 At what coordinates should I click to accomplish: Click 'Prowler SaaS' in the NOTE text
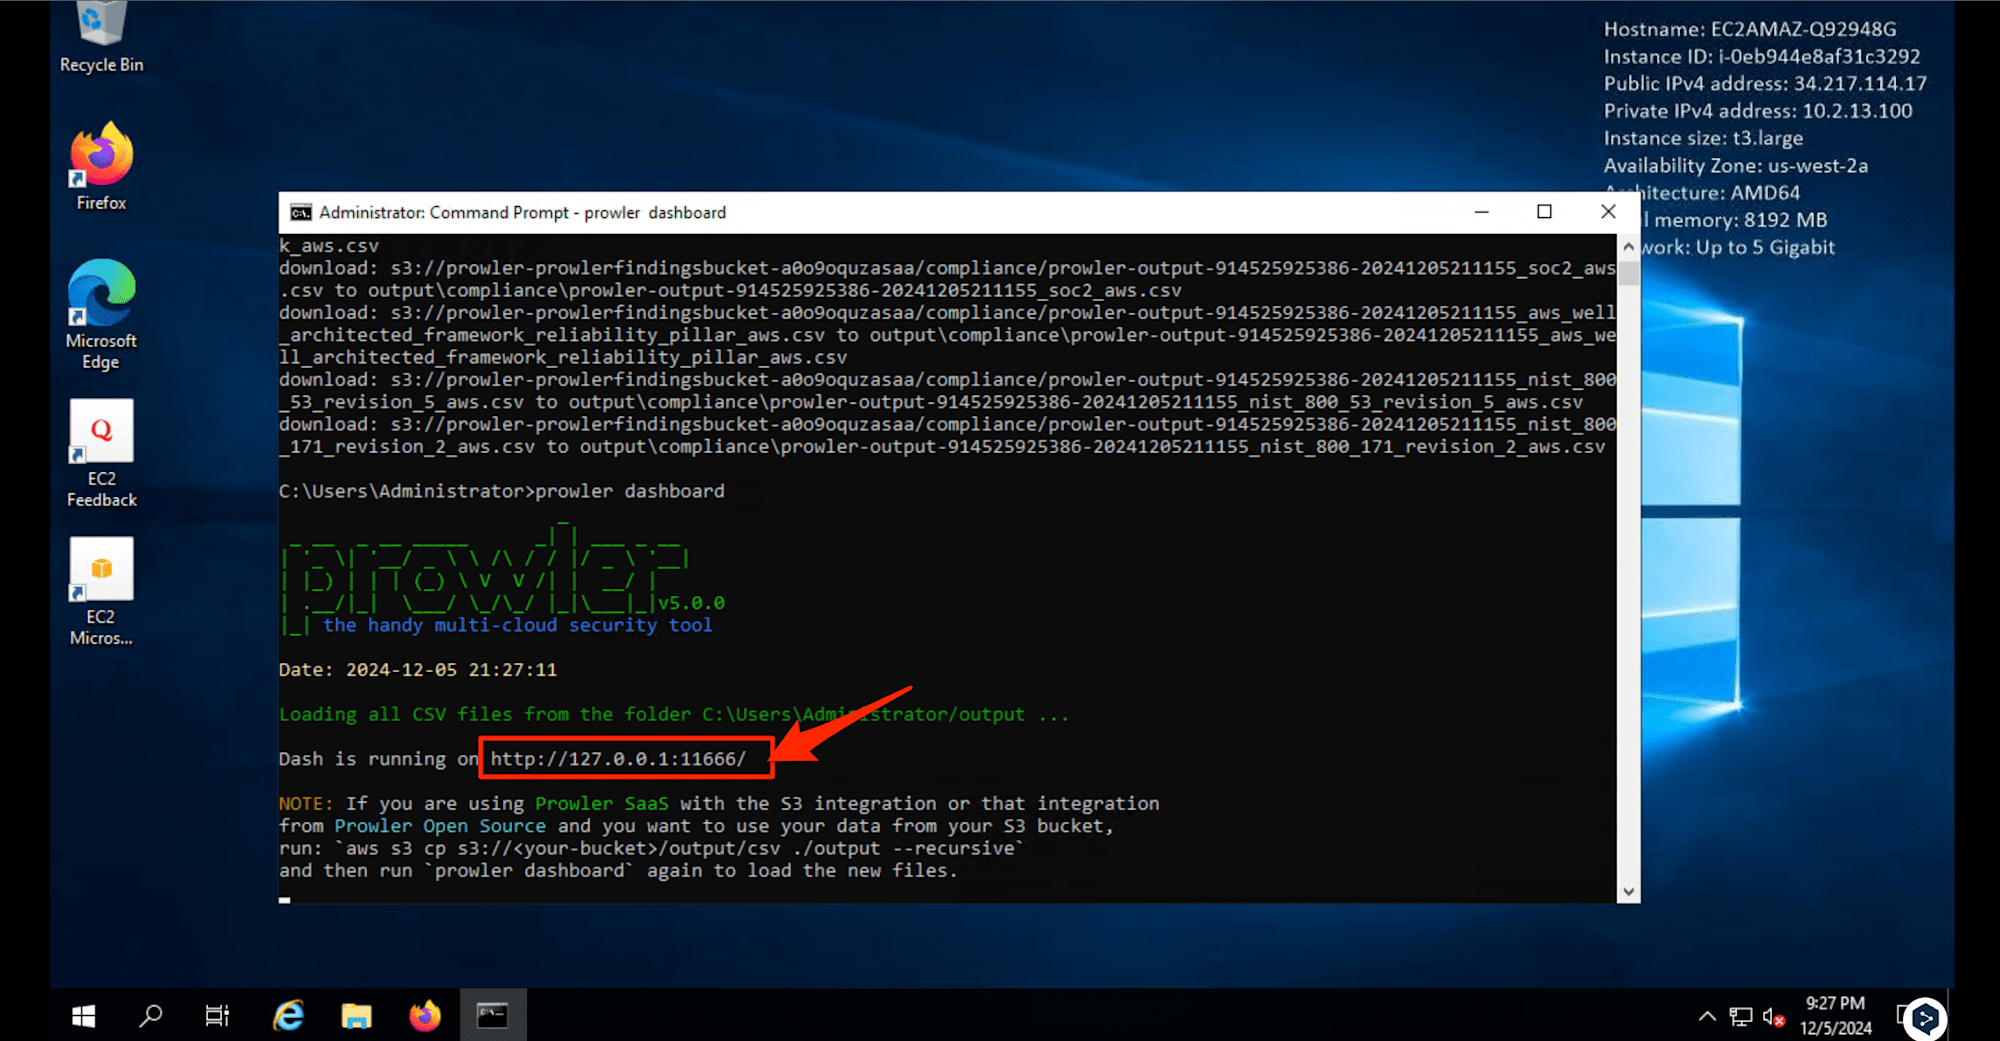[601, 803]
